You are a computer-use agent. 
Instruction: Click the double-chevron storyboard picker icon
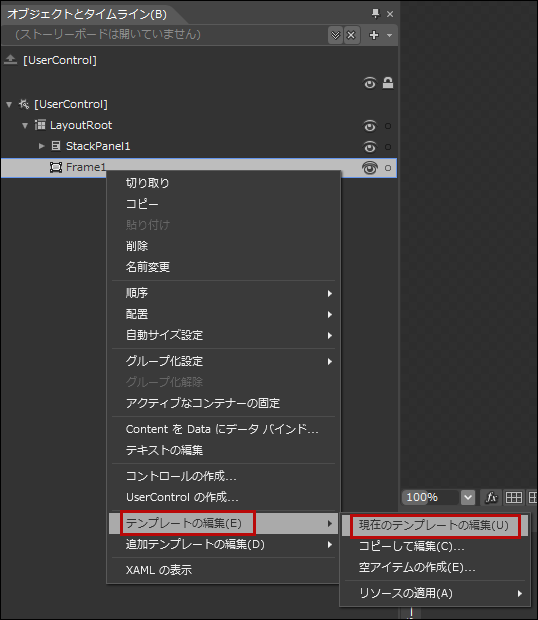click(x=335, y=35)
